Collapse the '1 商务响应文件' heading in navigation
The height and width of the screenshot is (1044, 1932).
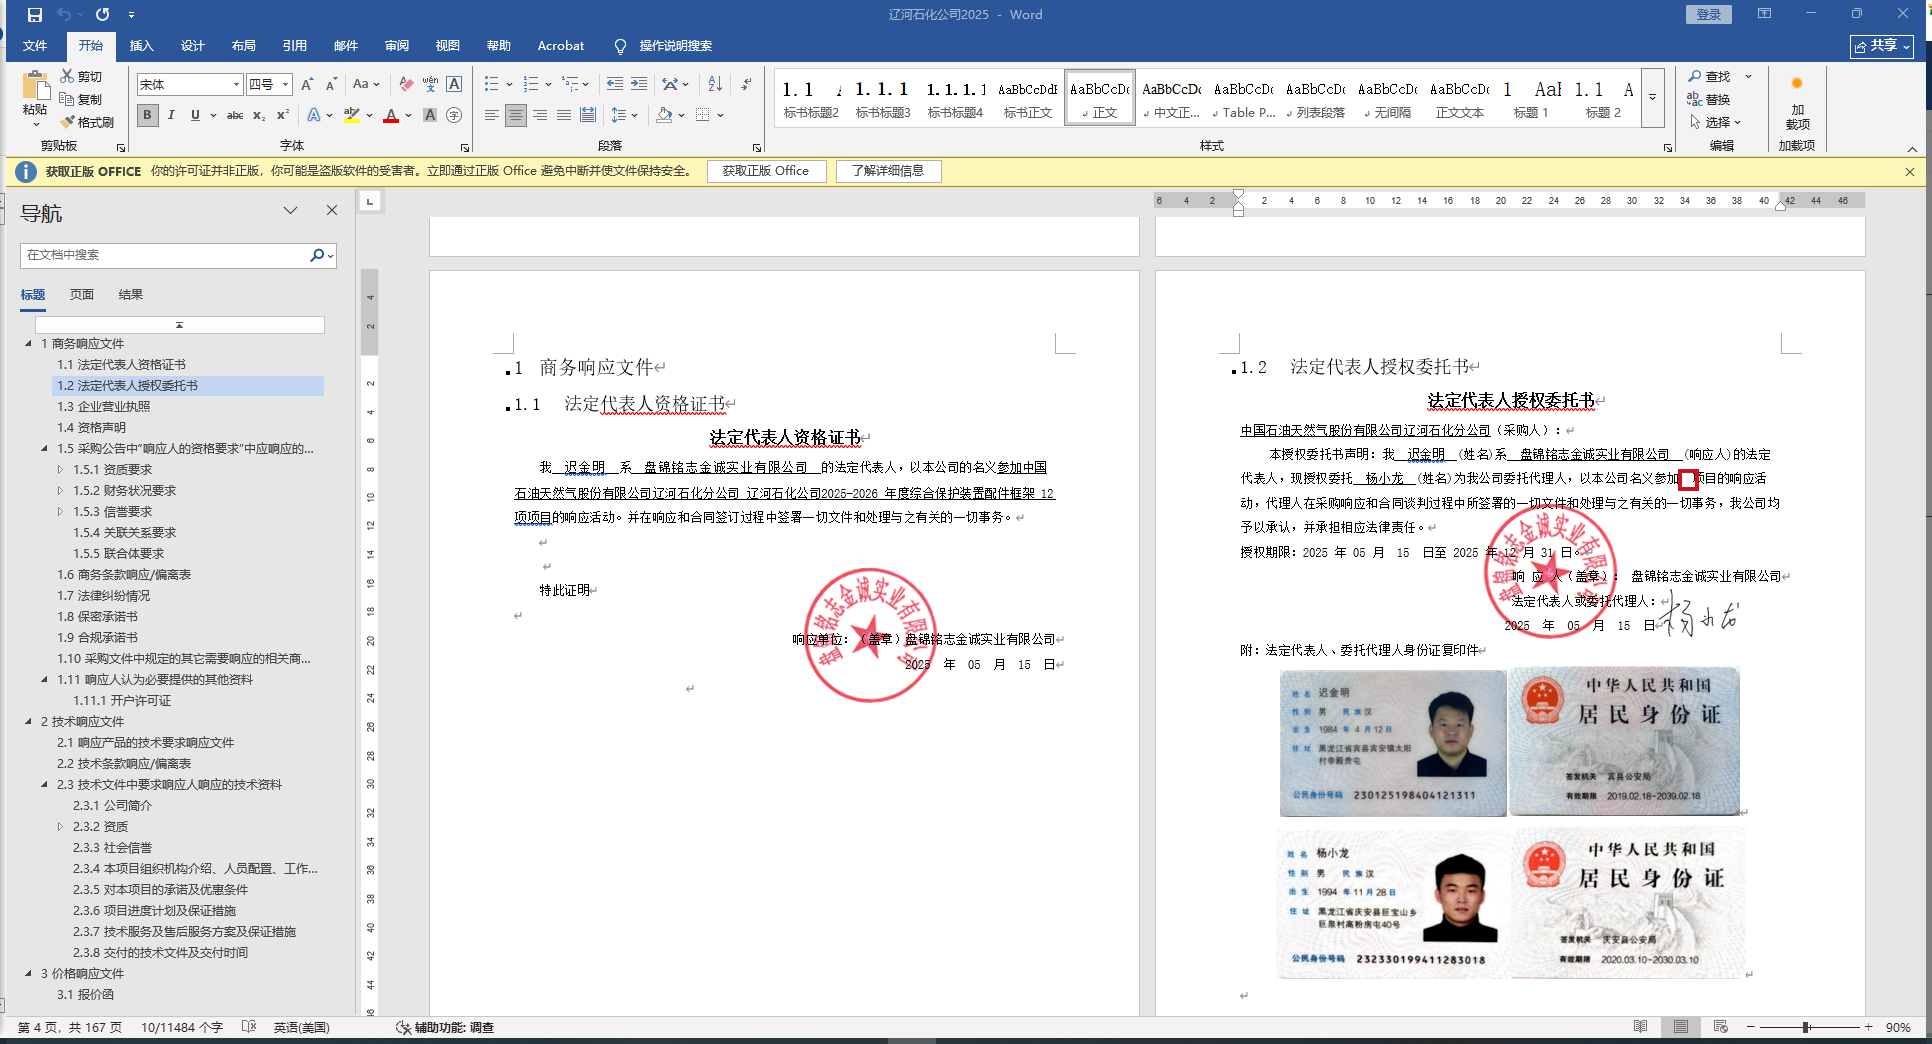click(28, 343)
